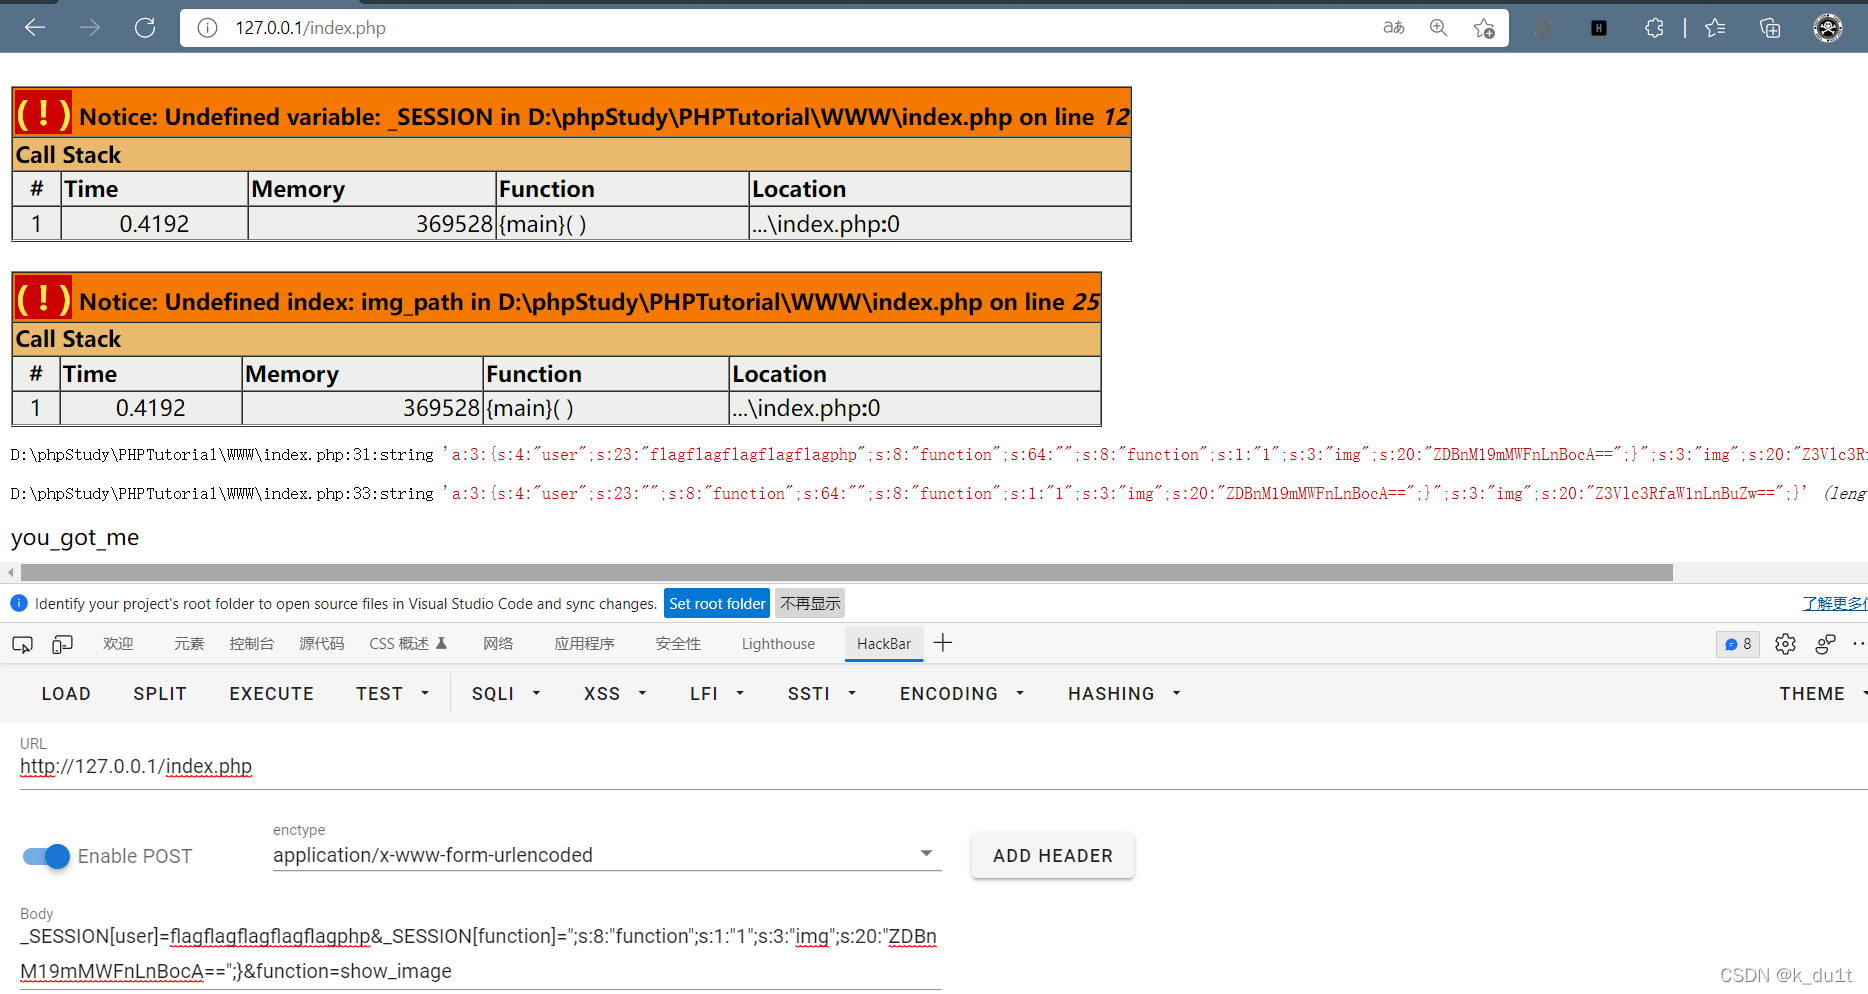The image size is (1868, 994).
Task: Click the info icon in root folder banner
Action: (19, 603)
